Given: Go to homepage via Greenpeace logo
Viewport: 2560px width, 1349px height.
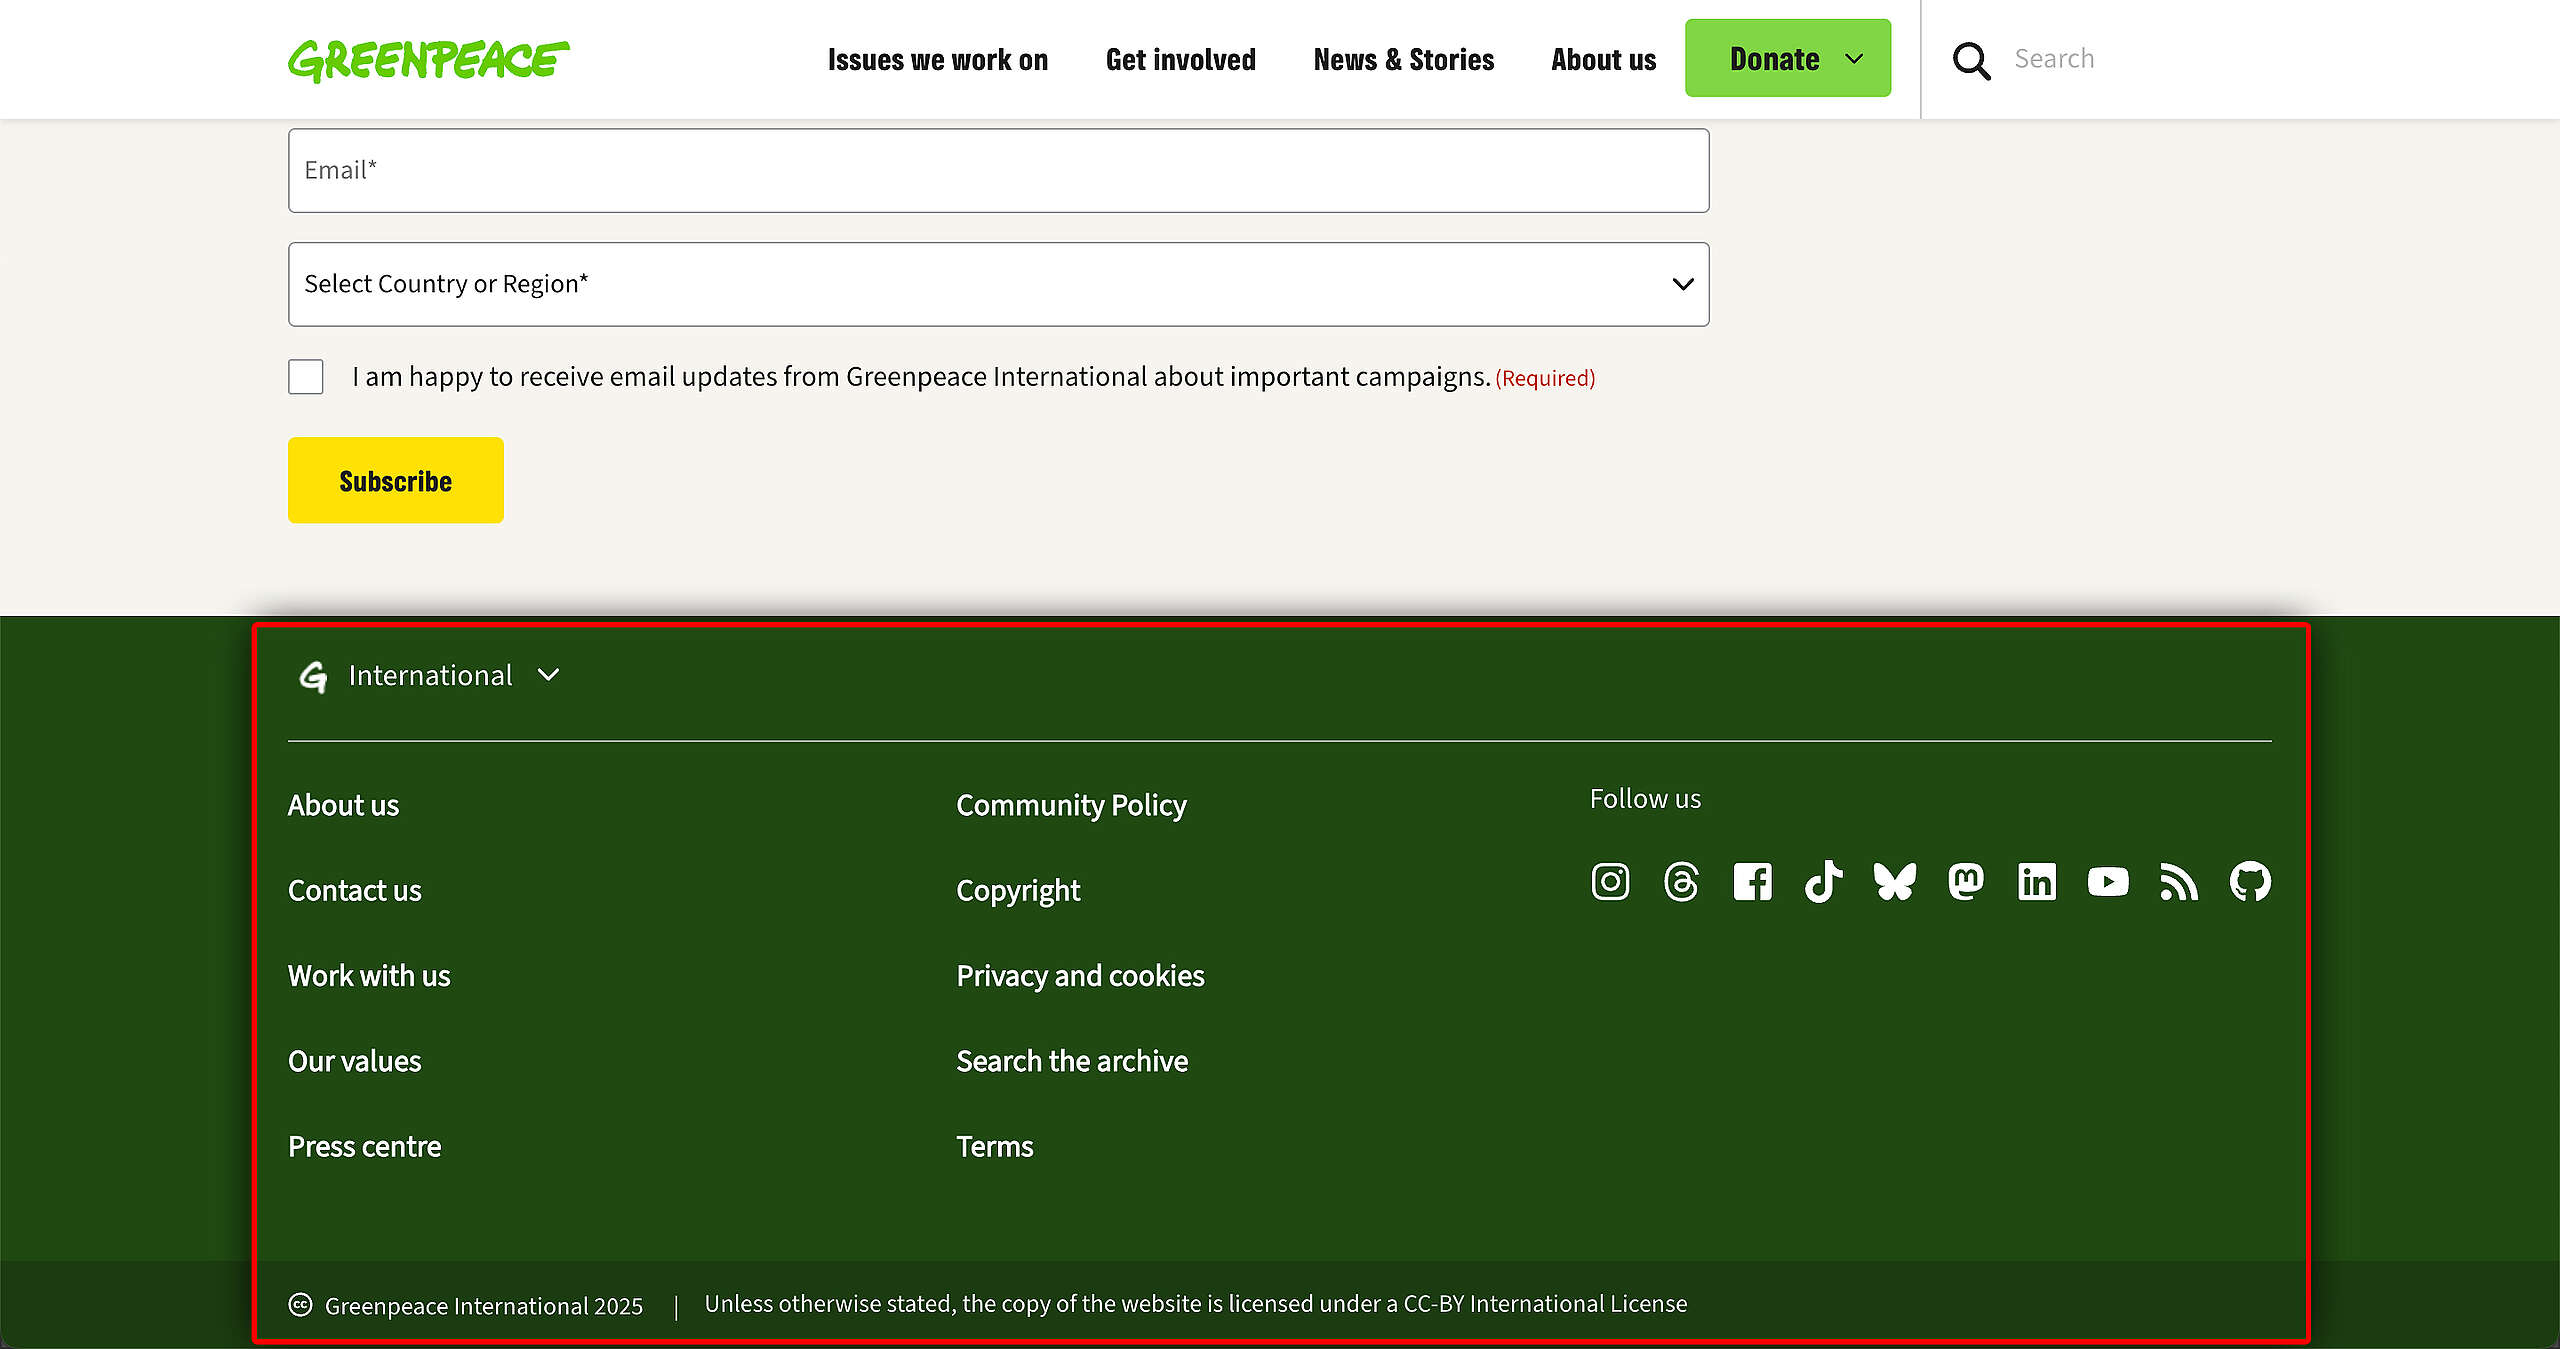Looking at the screenshot, I should click(x=429, y=60).
